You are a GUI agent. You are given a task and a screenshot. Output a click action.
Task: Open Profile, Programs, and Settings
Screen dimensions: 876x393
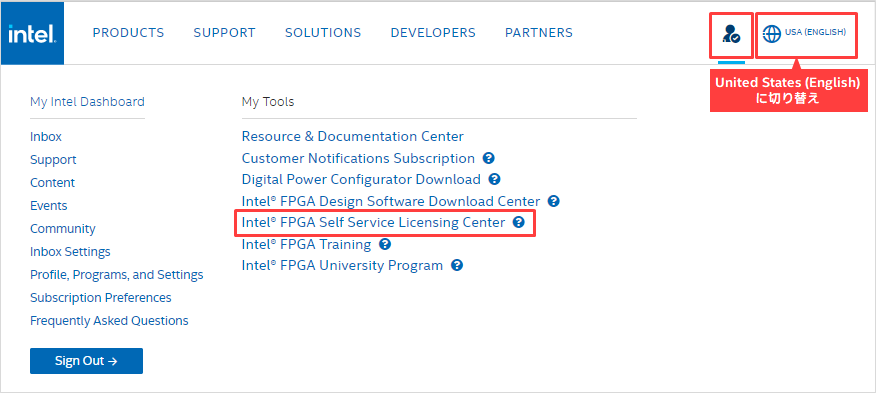117,275
